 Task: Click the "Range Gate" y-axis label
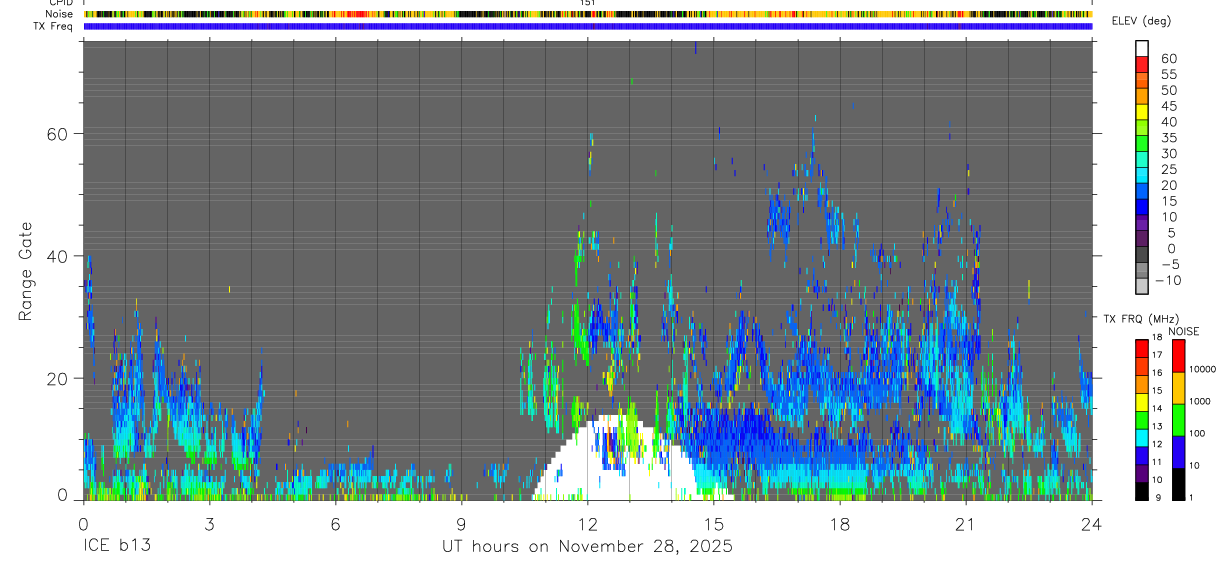25,269
